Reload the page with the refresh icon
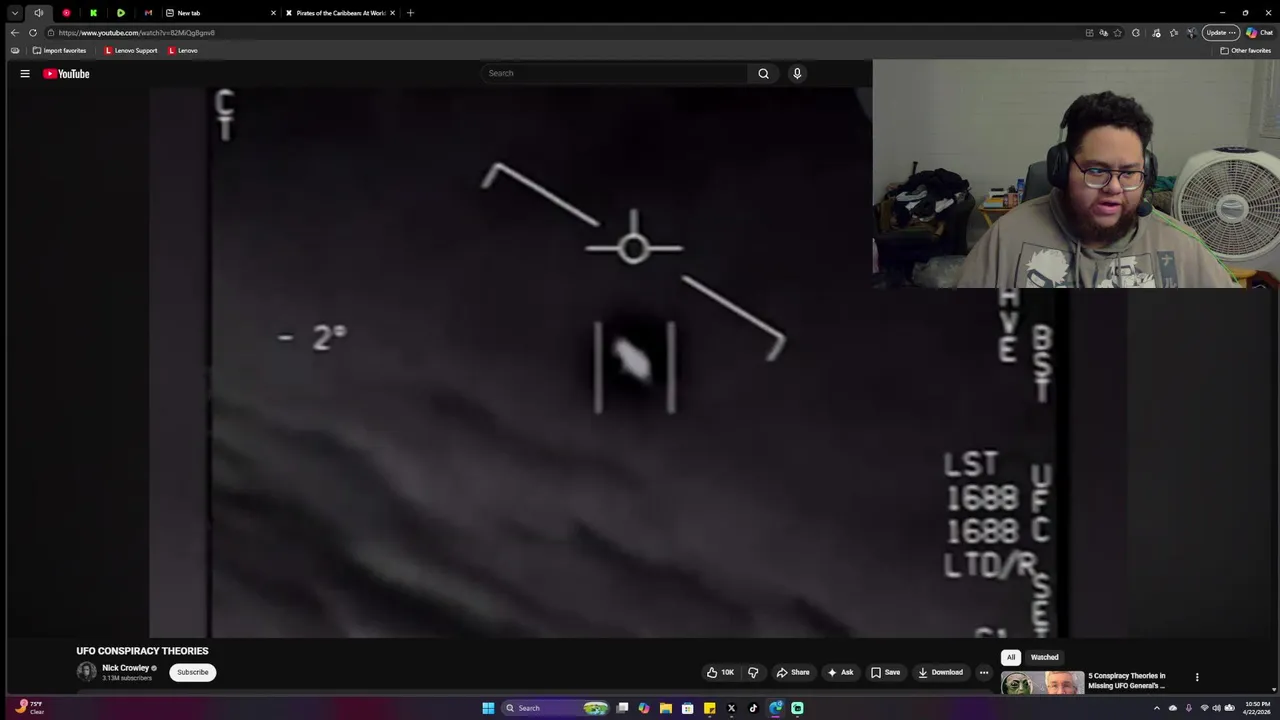This screenshot has width=1280, height=720. coord(33,32)
